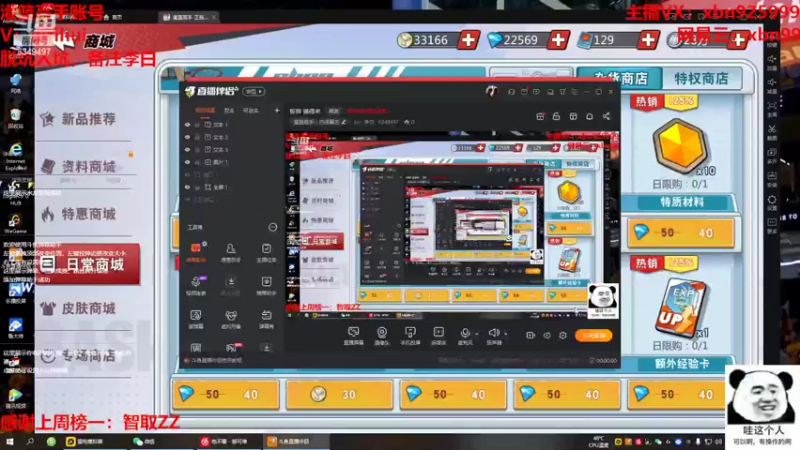800x450 pixels.
Task: Click the gold coin 30 price button
Action: point(339,394)
